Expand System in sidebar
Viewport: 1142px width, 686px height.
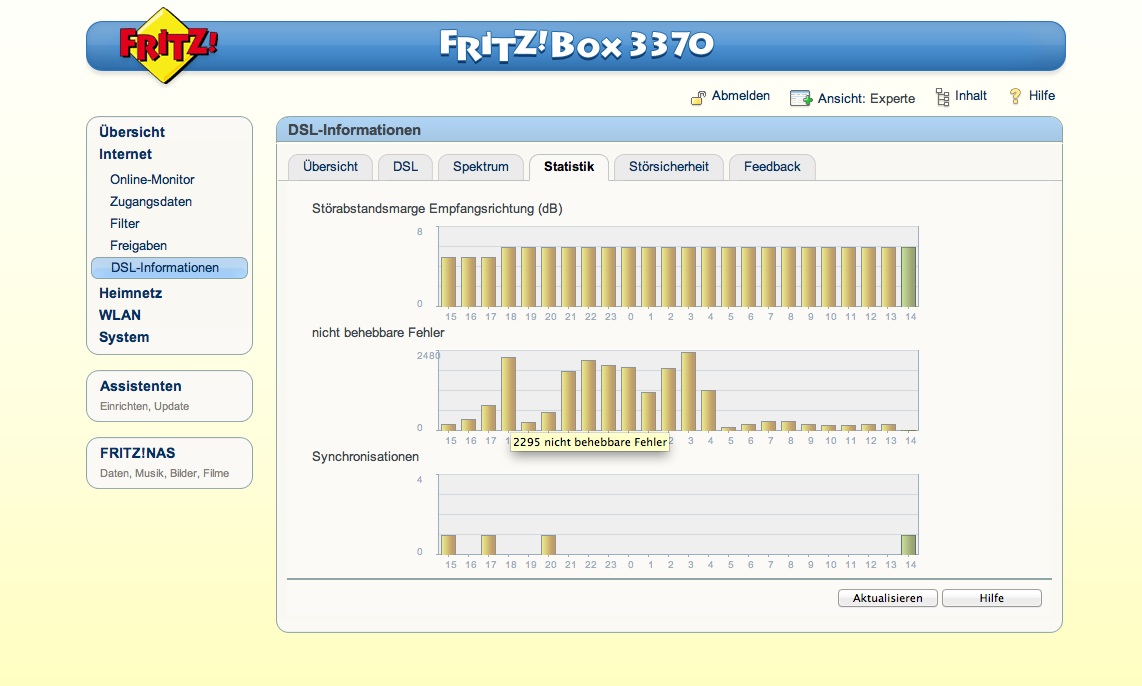(x=124, y=337)
